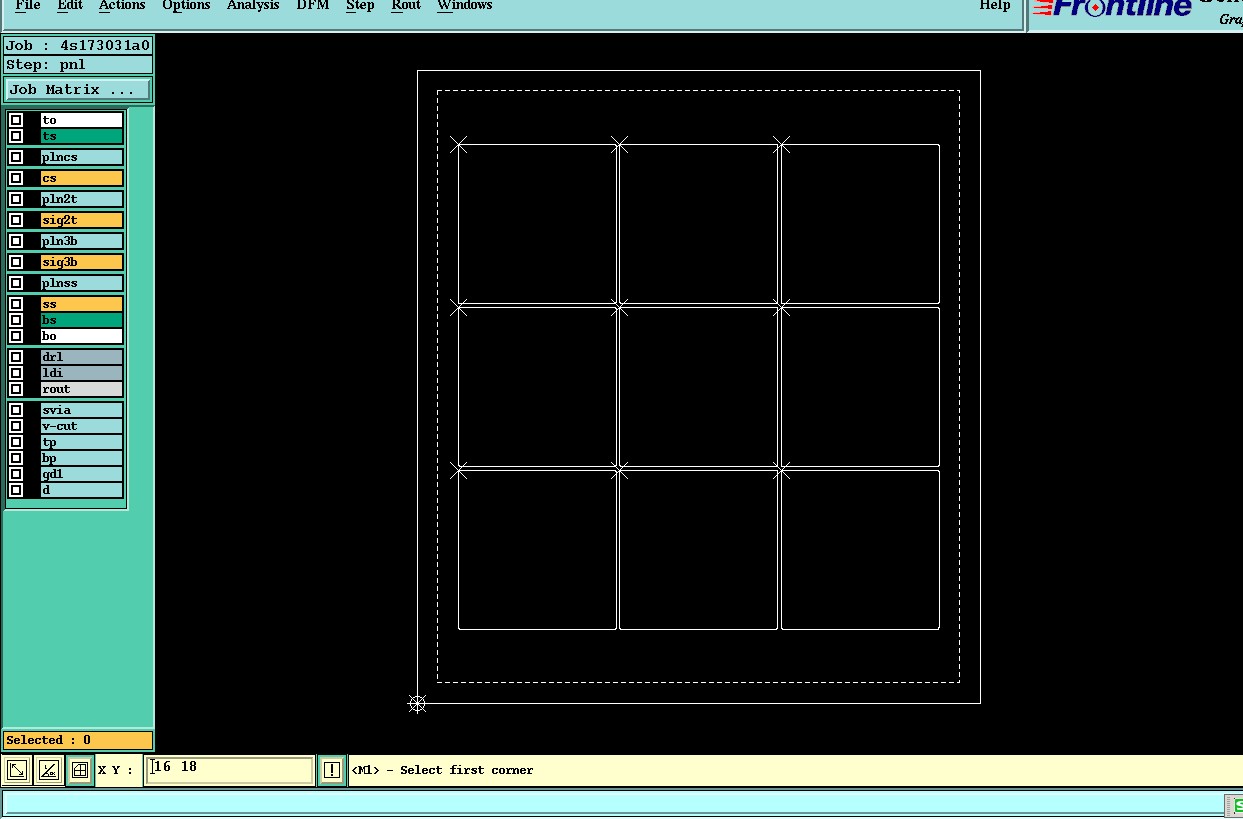The width and height of the screenshot is (1243, 819).
Task: Select the plncs layer name
Action: coord(81,157)
